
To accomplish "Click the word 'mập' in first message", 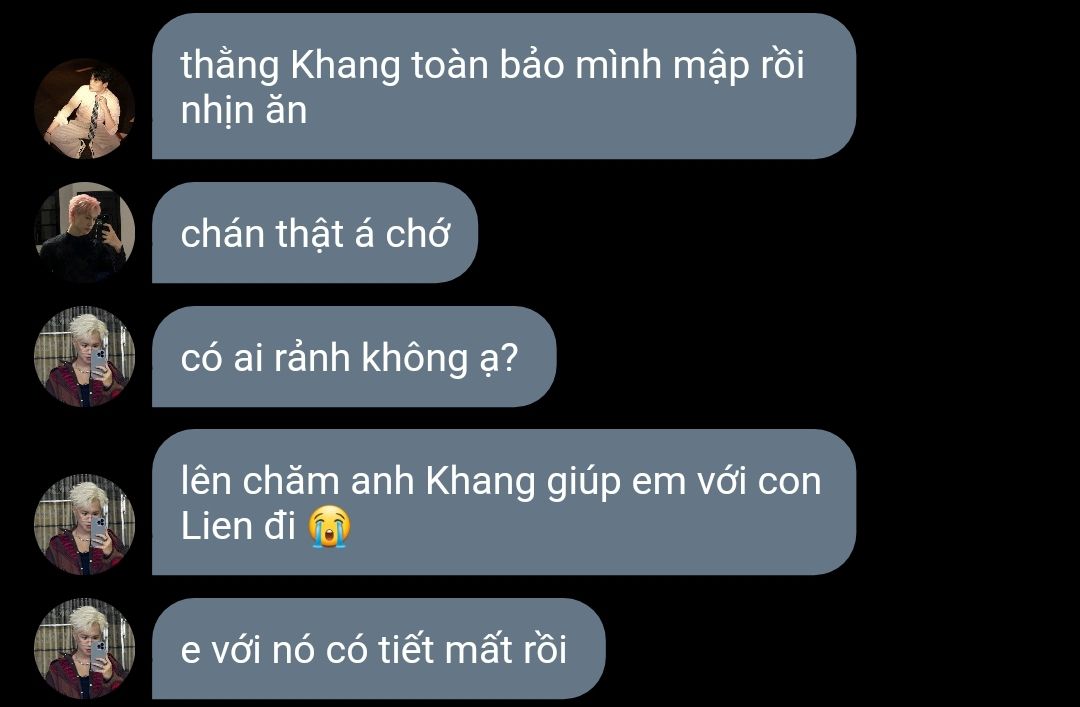I will [x=710, y=66].
